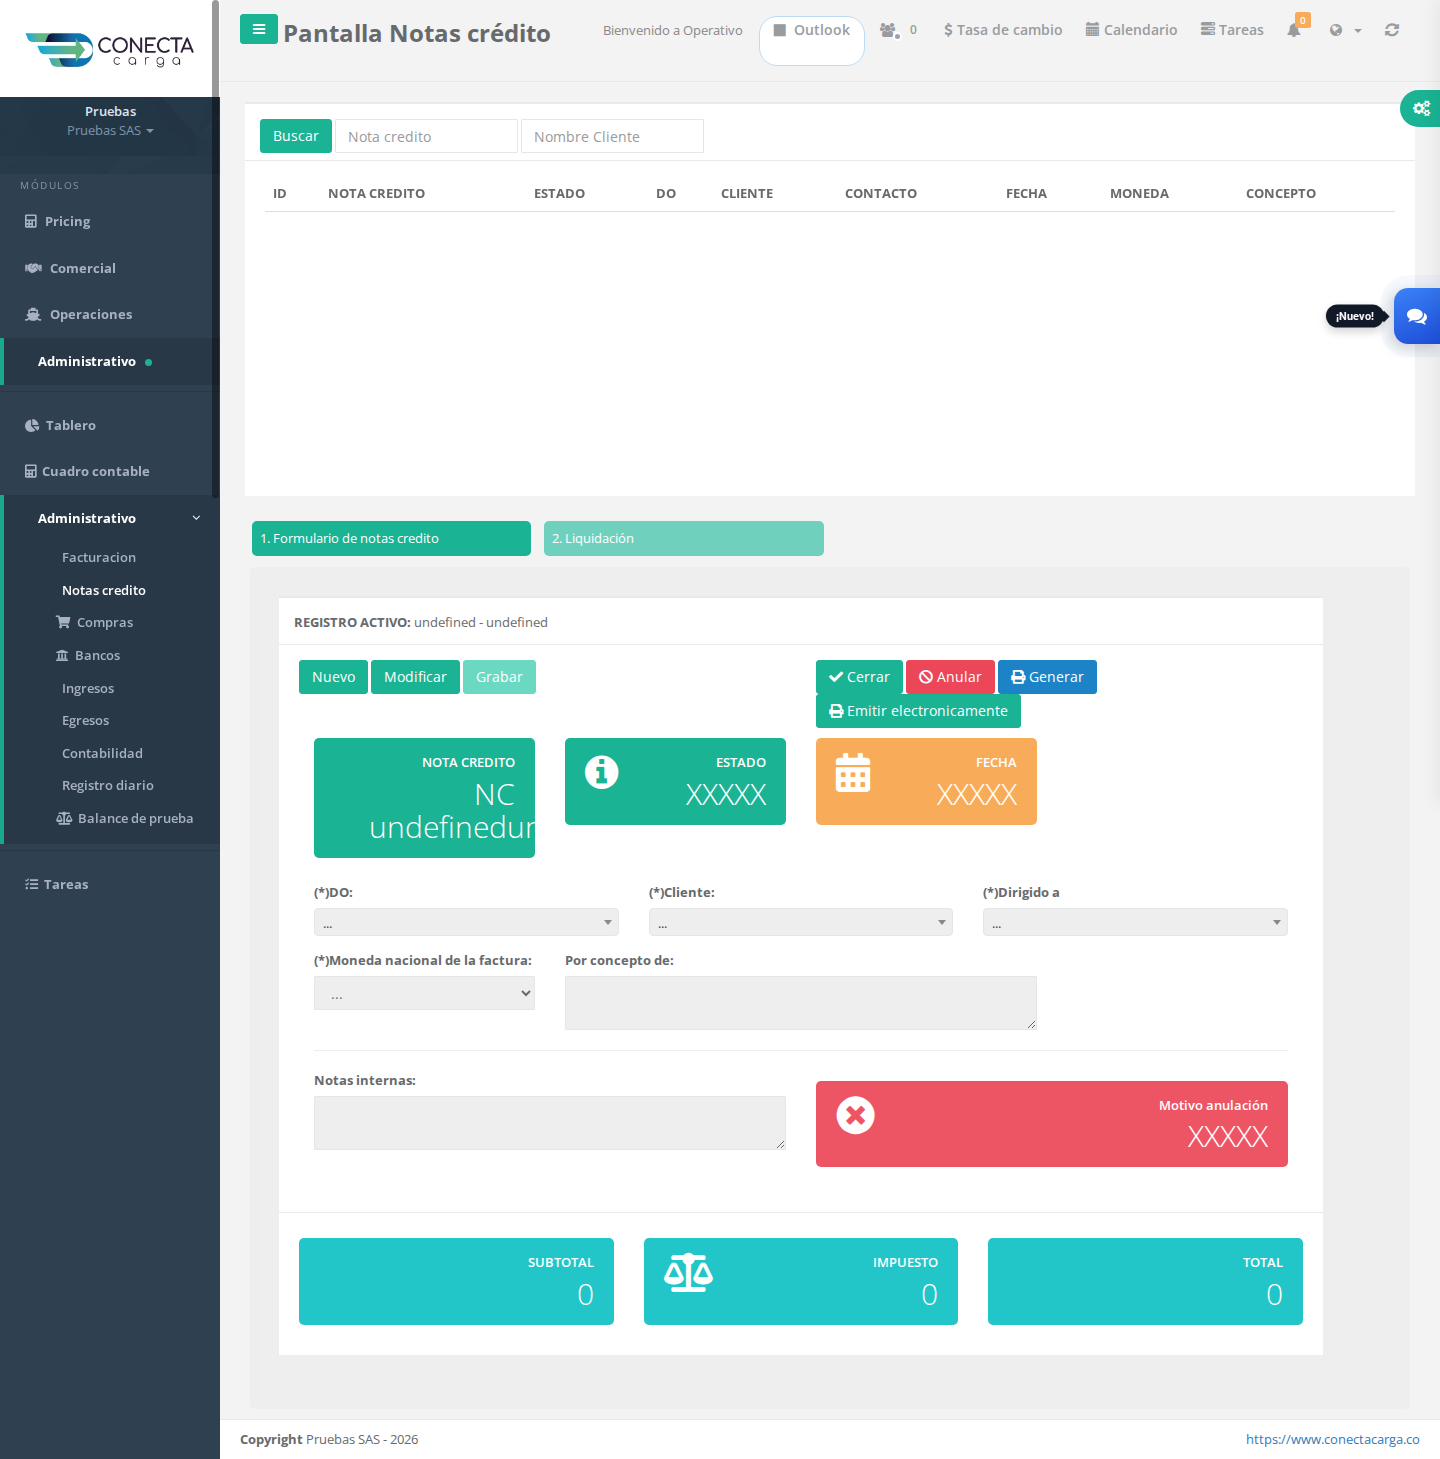Expand the Cliente dropdown
The width and height of the screenshot is (1440, 1459).
click(x=801, y=922)
